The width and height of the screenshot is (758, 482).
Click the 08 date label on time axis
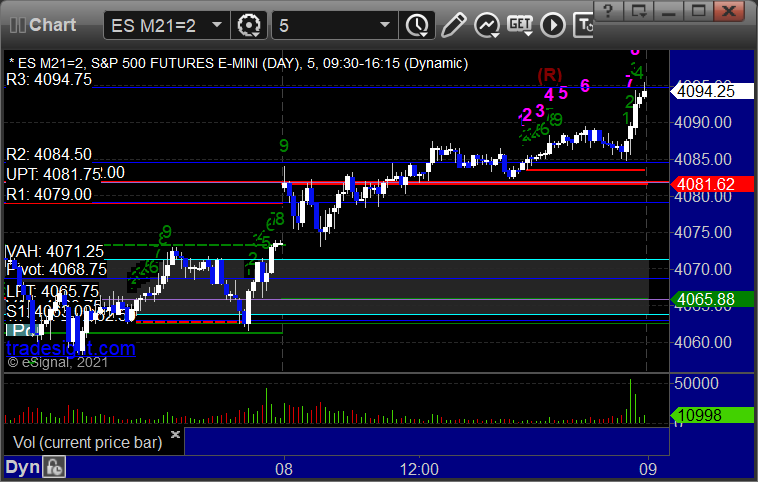click(x=284, y=469)
